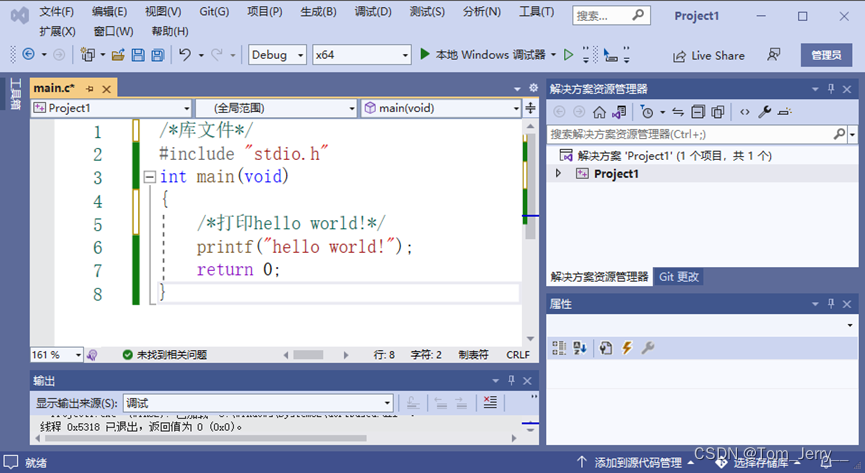The image size is (865, 473).
Task: Click the Solution Explorer search field
Action: click(697, 134)
